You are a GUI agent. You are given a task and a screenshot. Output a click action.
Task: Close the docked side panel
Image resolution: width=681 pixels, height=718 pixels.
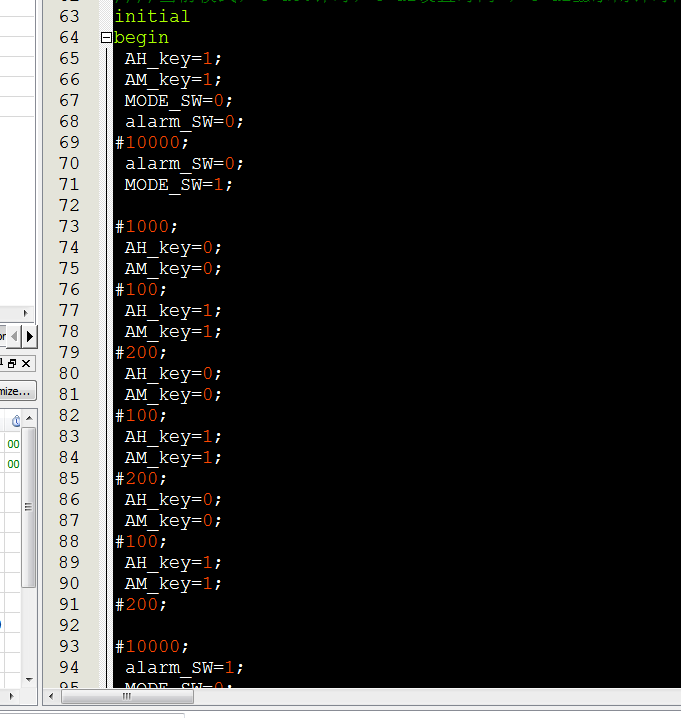[26, 364]
